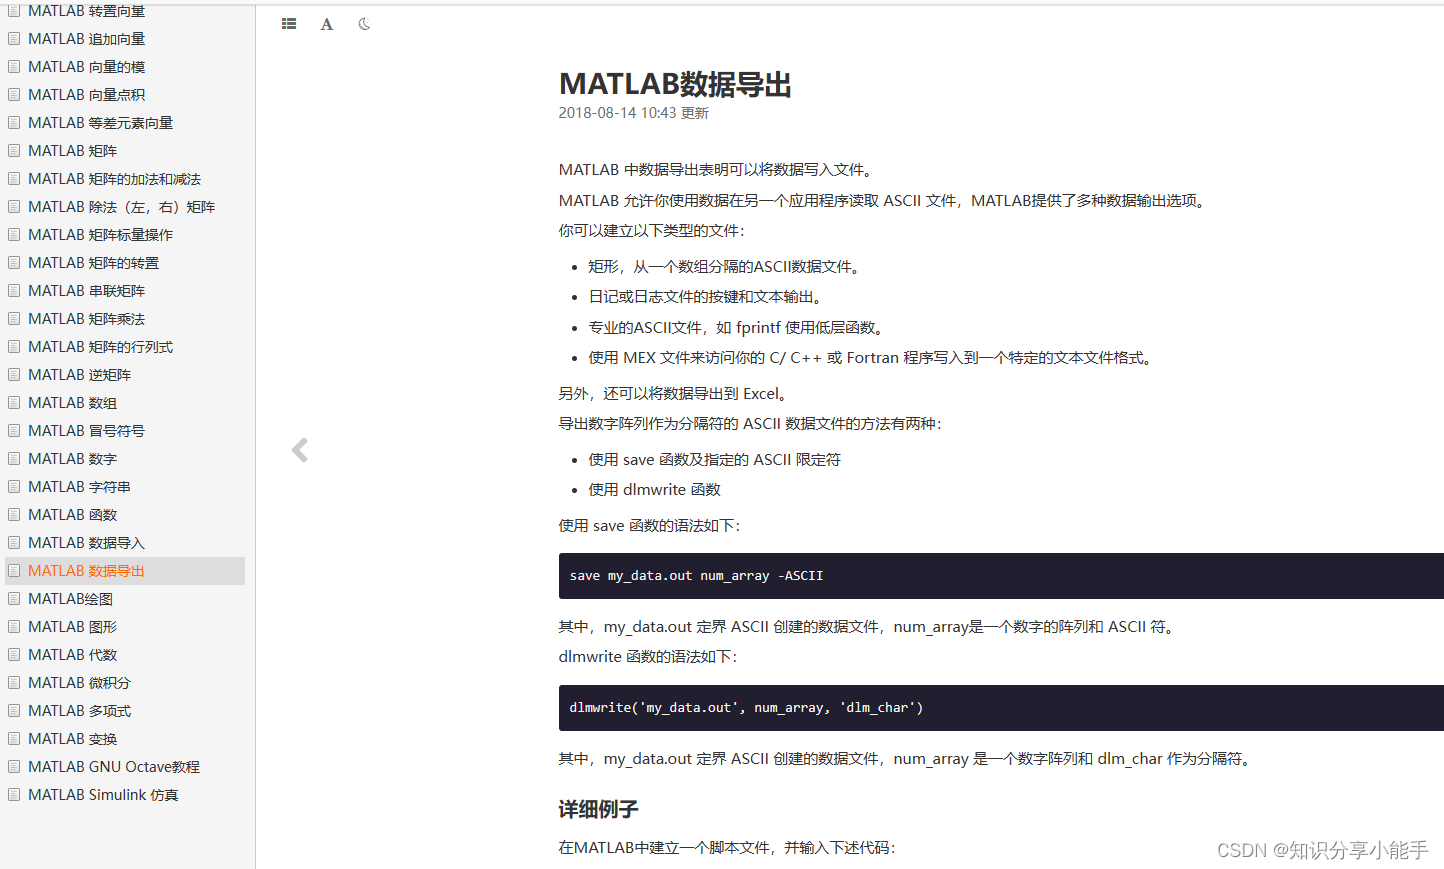
Task: Select MATLAB Simulink 仿真 in the sidebar
Action: coord(103,795)
